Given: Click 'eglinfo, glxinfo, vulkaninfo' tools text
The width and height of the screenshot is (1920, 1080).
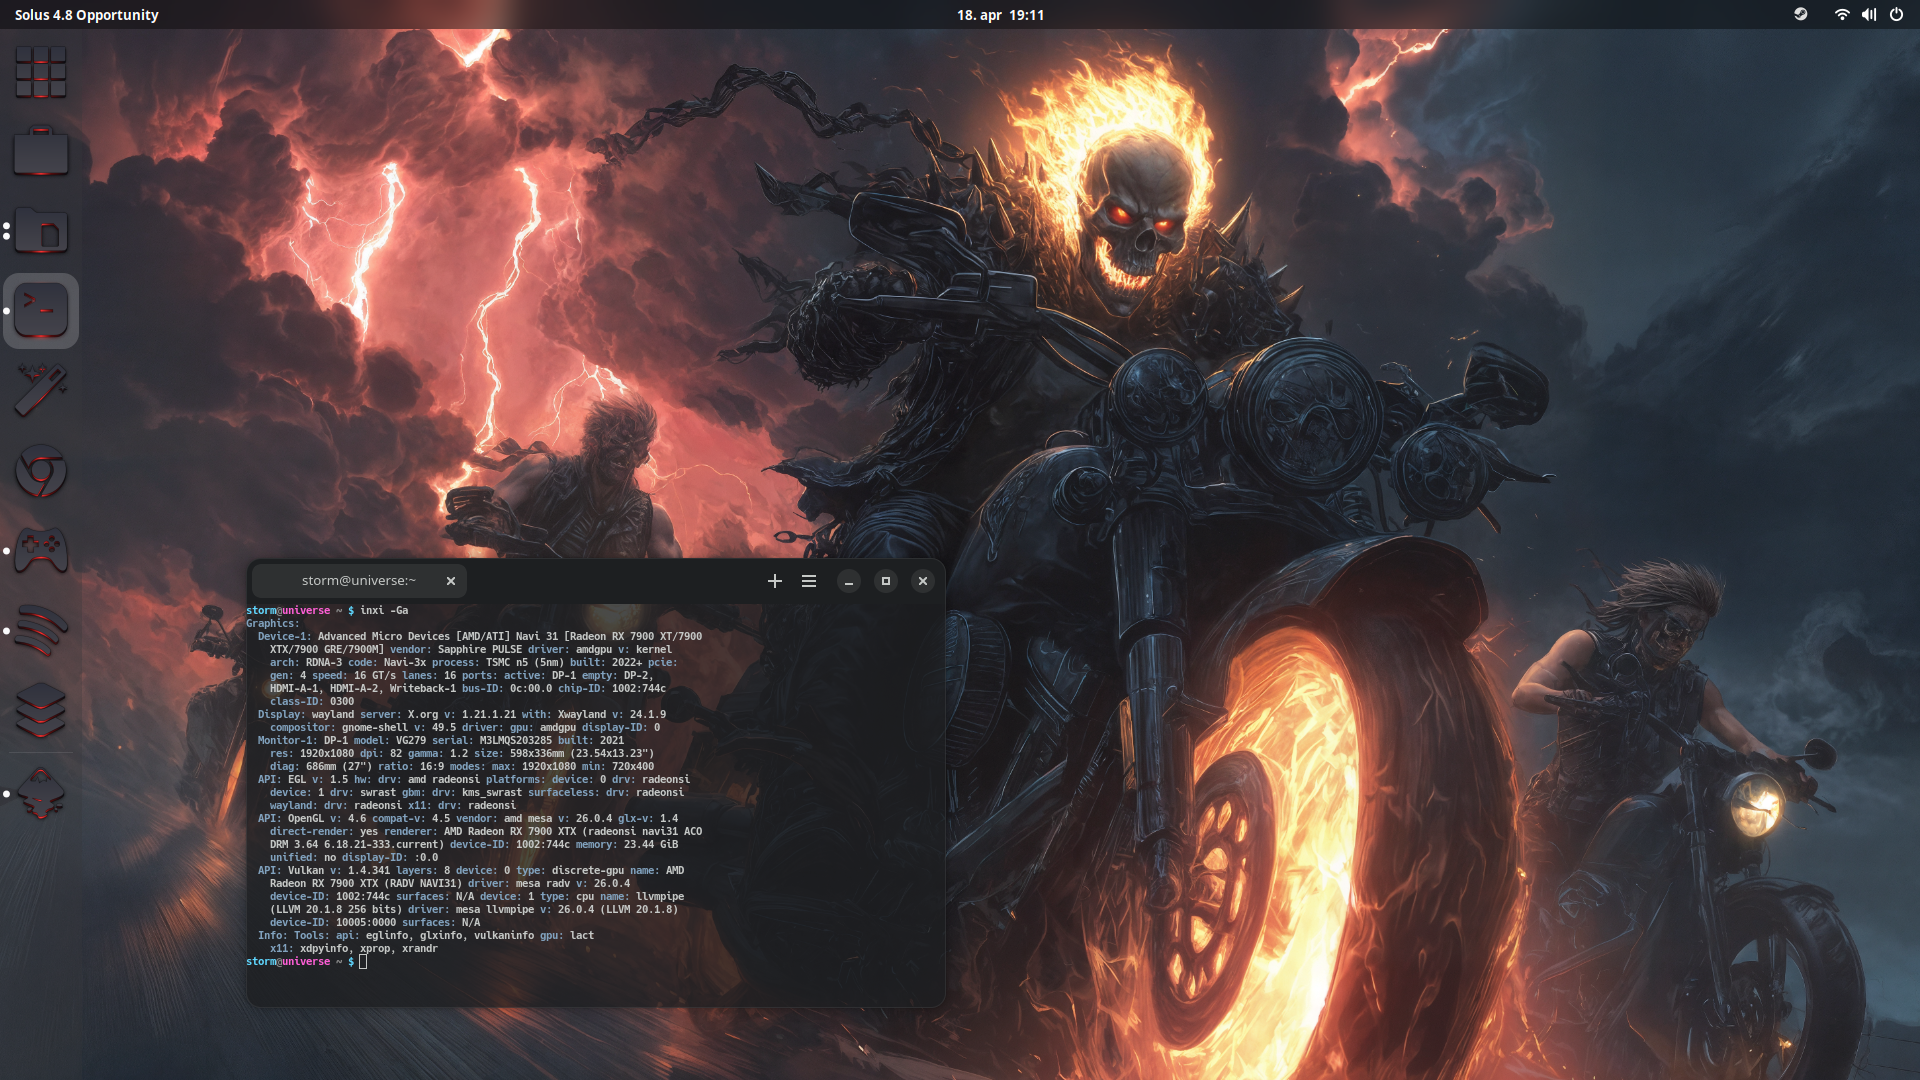Looking at the screenshot, I should coord(450,935).
